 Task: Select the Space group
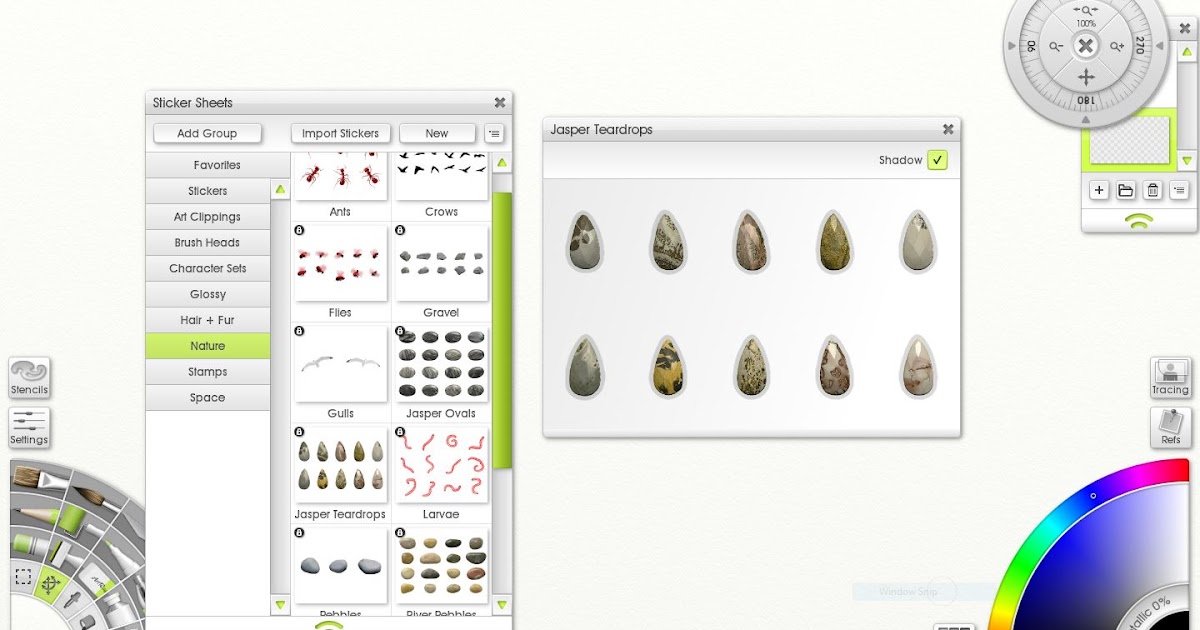(208, 398)
